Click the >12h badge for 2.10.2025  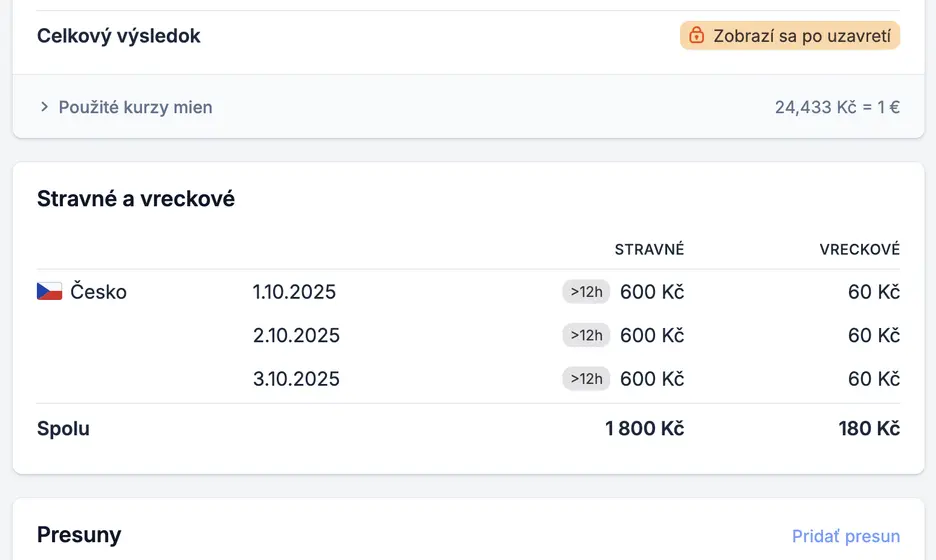pyautogui.click(x=586, y=335)
